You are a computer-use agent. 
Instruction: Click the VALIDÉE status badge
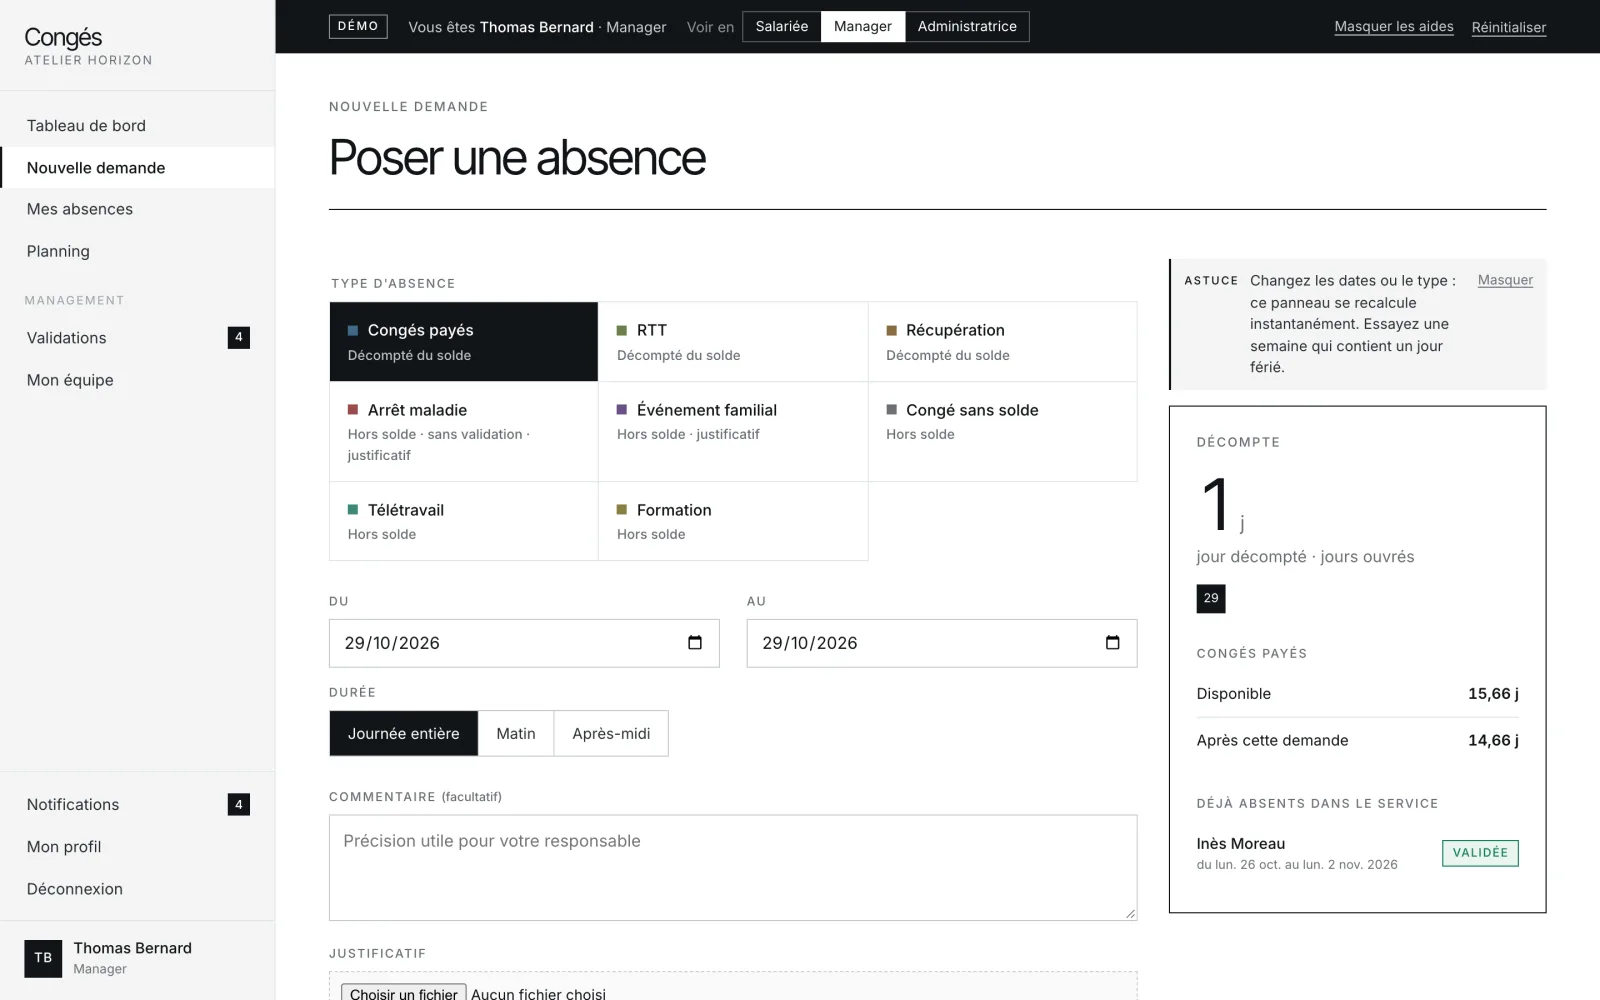[x=1480, y=853]
